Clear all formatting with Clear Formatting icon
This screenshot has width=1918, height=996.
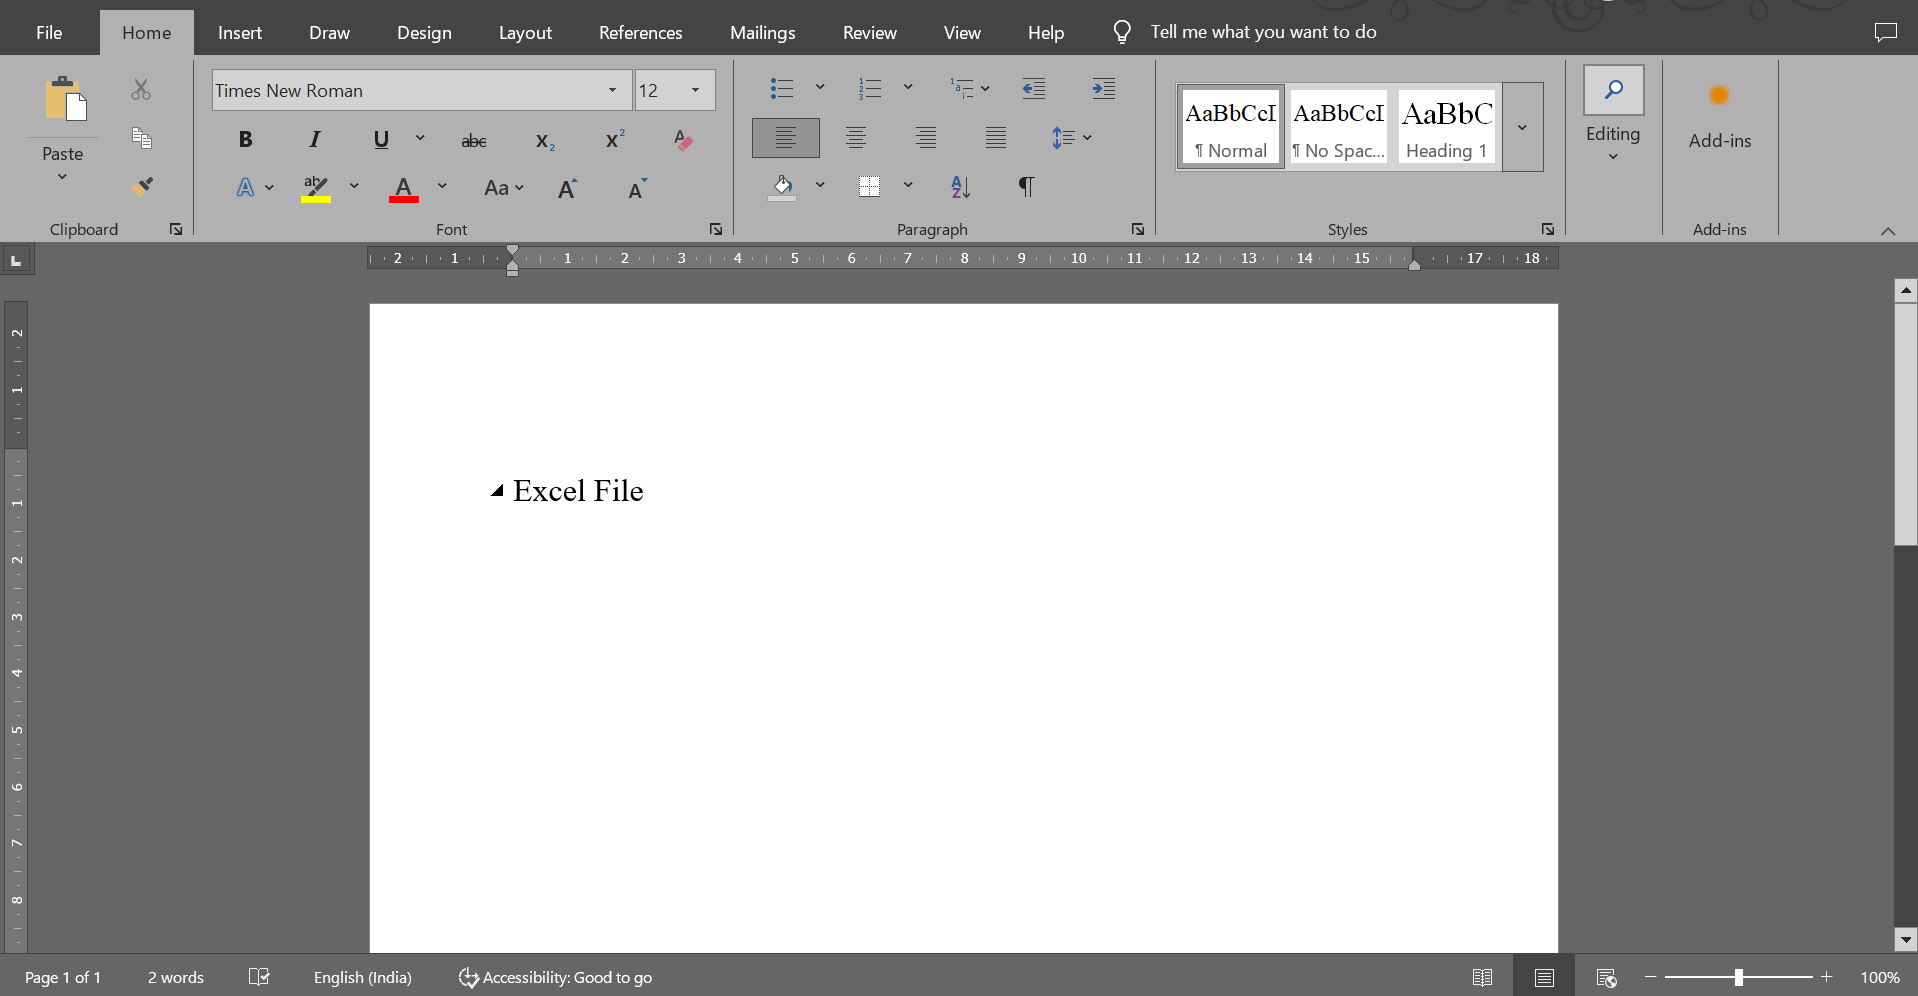682,140
